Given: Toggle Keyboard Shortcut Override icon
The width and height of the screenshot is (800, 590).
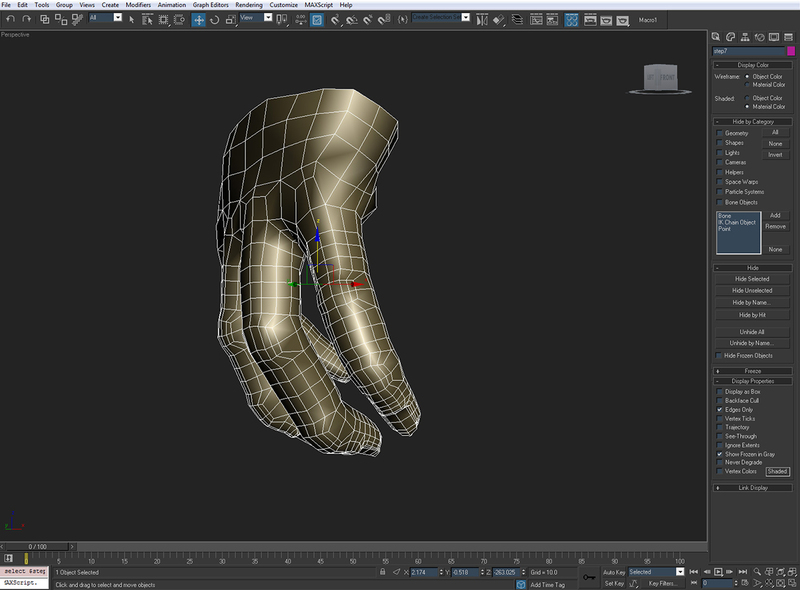Looking at the screenshot, I should click(x=317, y=19).
